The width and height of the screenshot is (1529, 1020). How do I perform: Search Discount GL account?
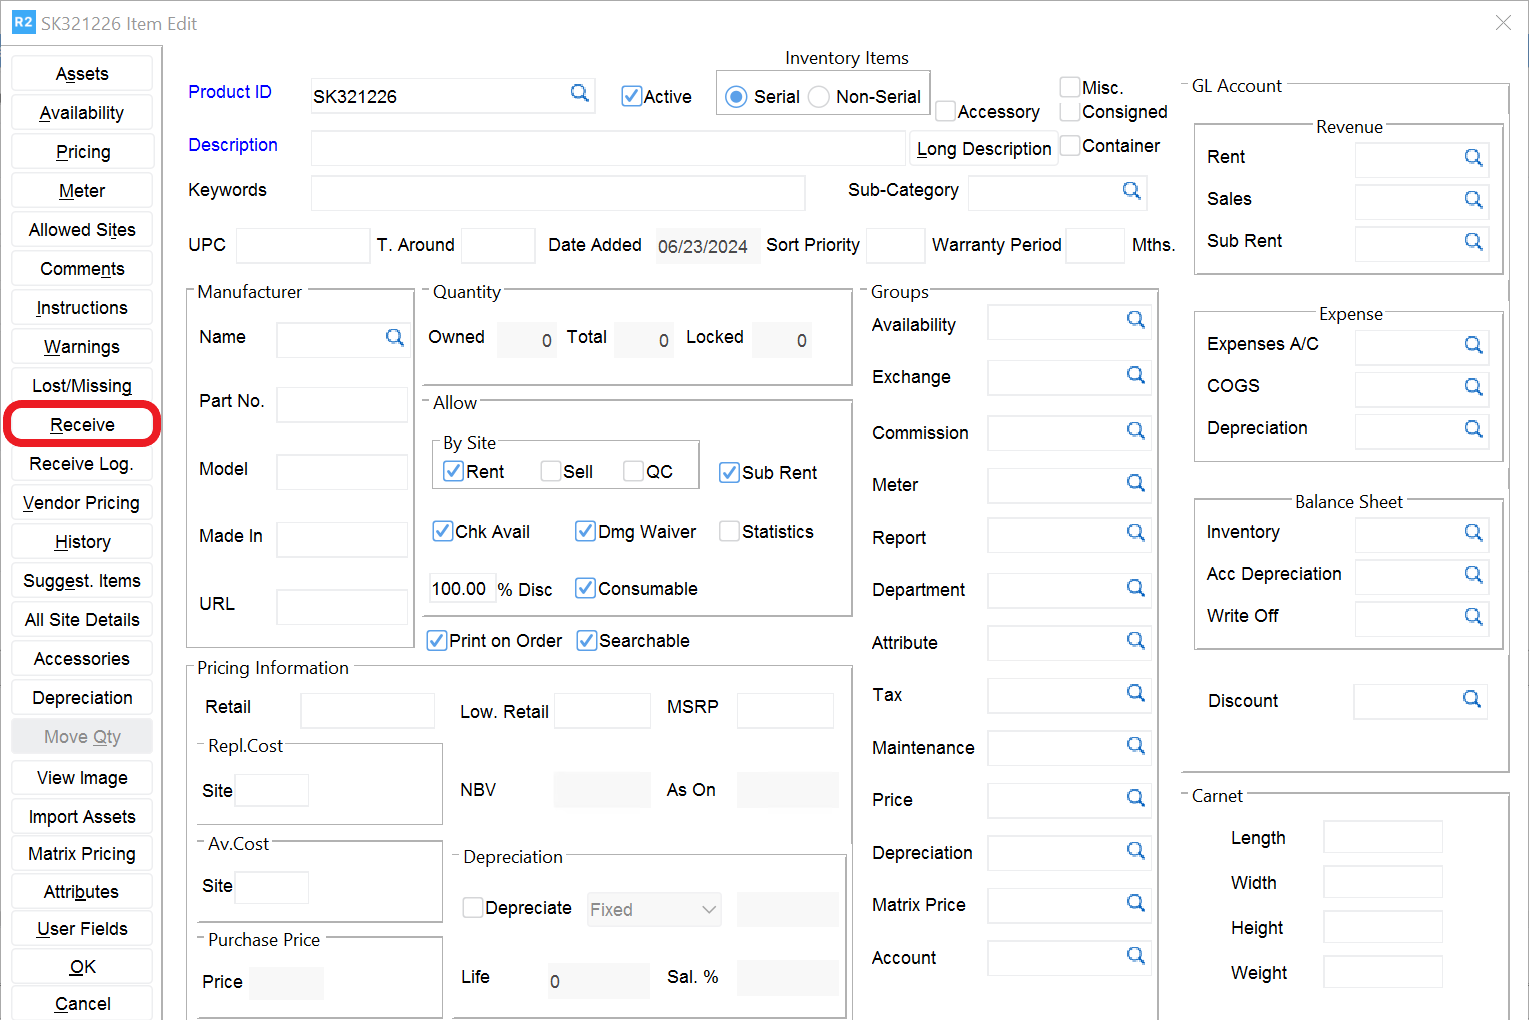(1471, 699)
